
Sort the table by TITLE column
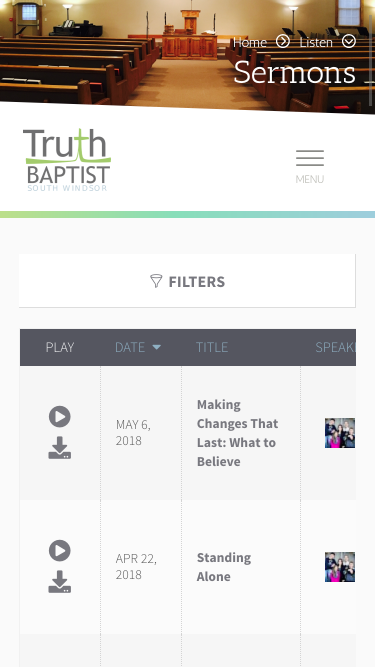click(212, 347)
